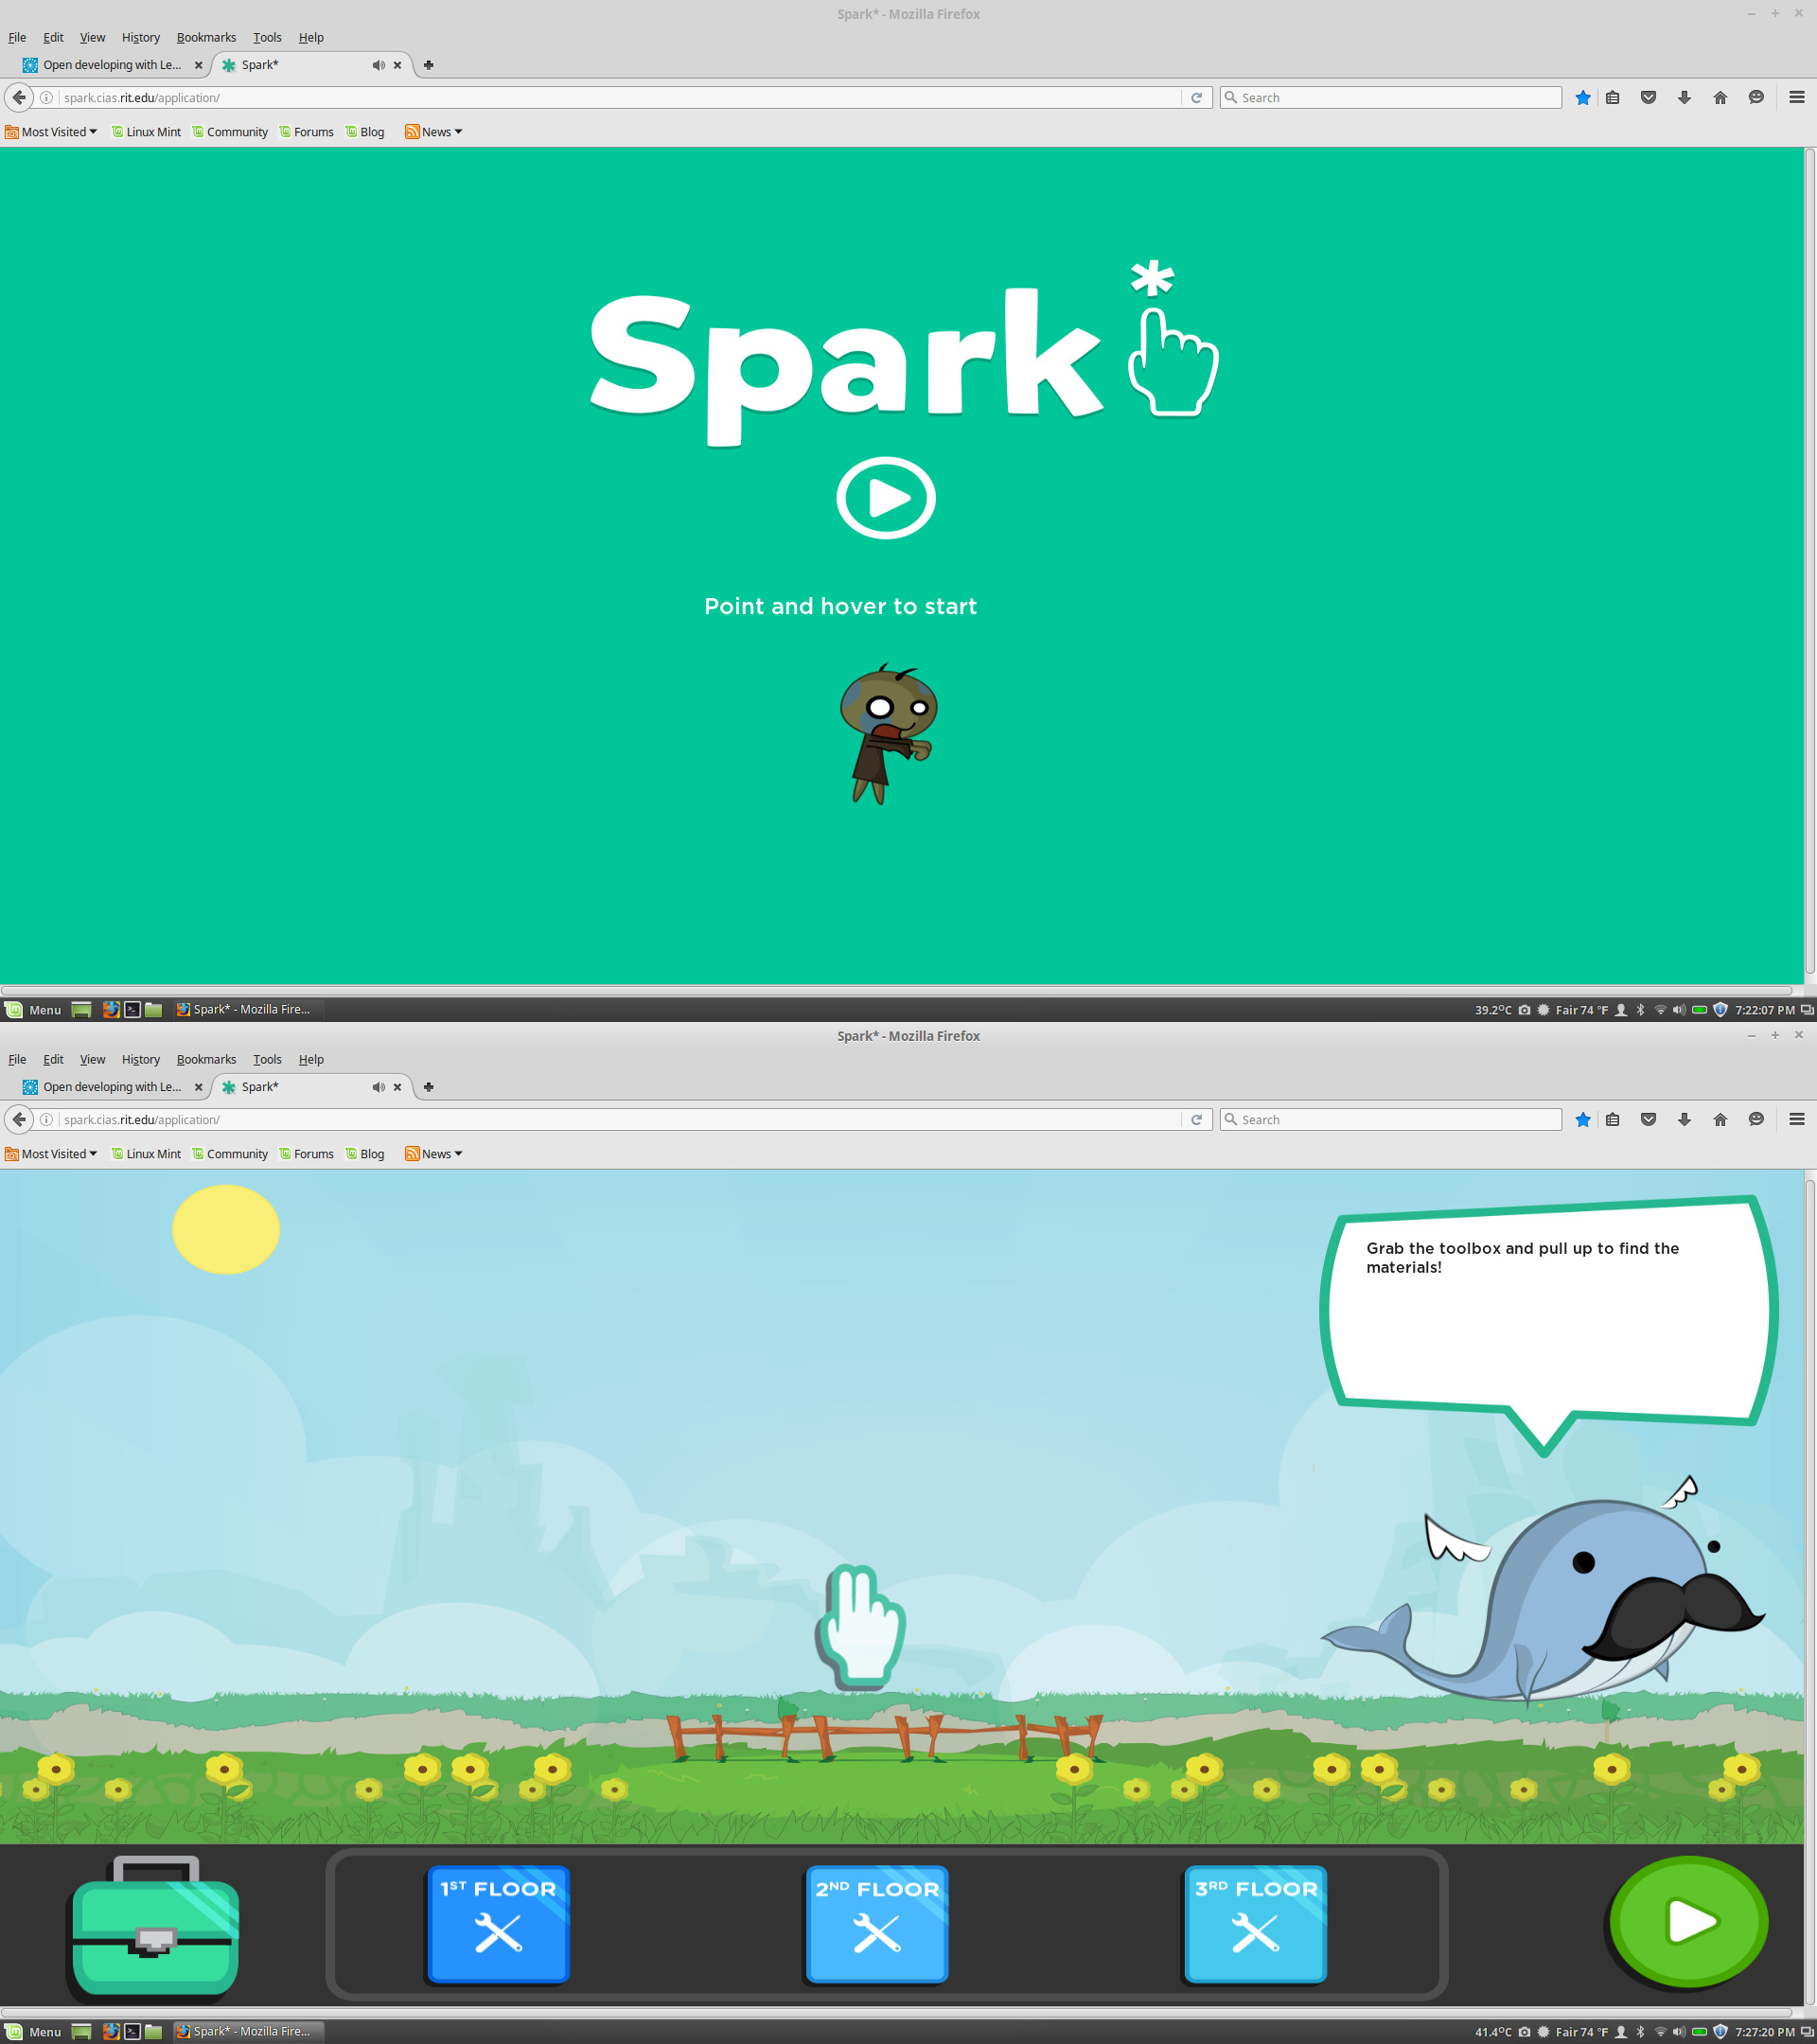Mute the Spark* tab in the whale-scene window
The width and height of the screenshot is (1817, 2044).
378,1087
